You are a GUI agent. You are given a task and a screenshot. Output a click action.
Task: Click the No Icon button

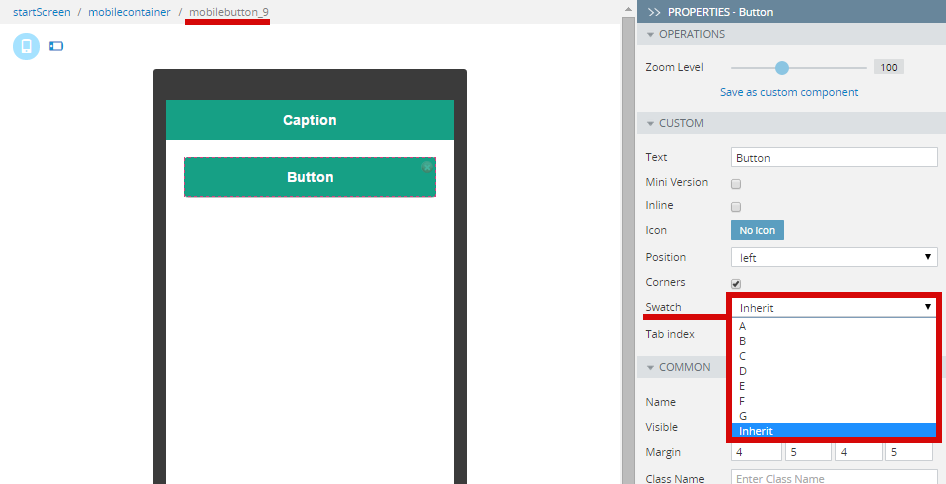(757, 230)
